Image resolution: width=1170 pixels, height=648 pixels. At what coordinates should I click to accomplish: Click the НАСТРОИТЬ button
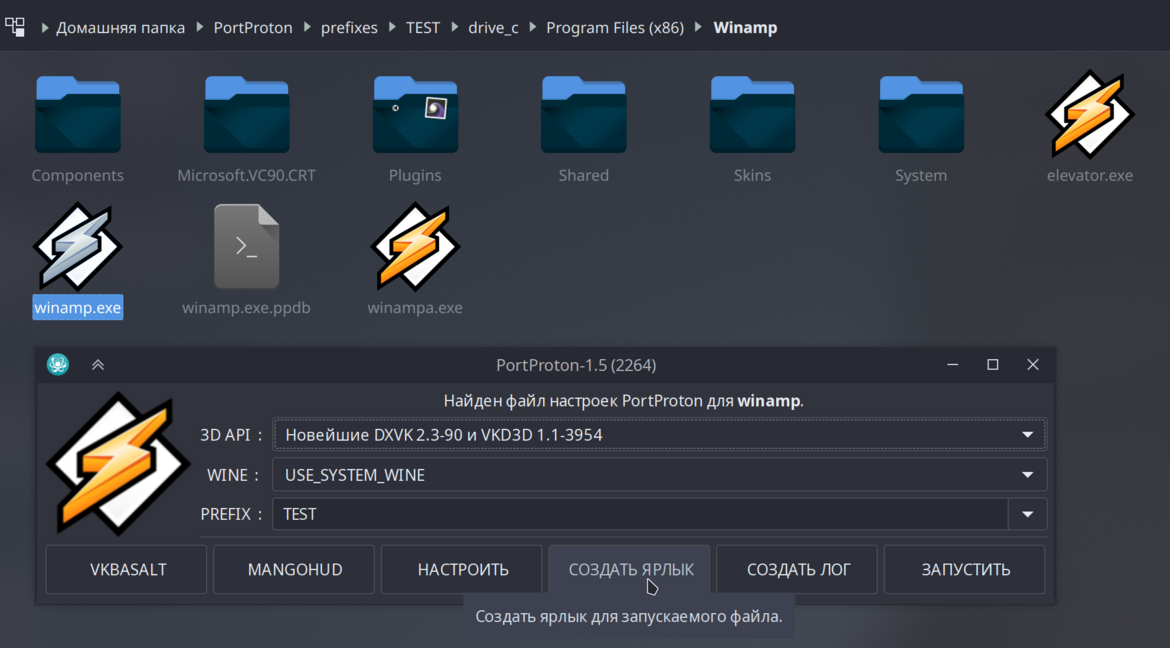[462, 570]
